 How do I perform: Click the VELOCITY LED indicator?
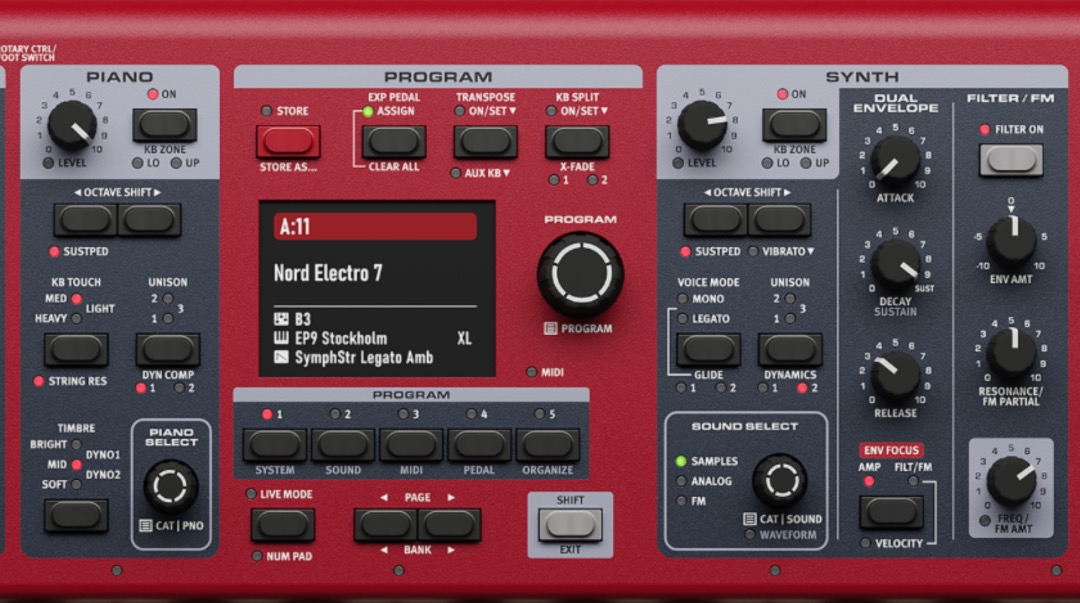point(865,543)
